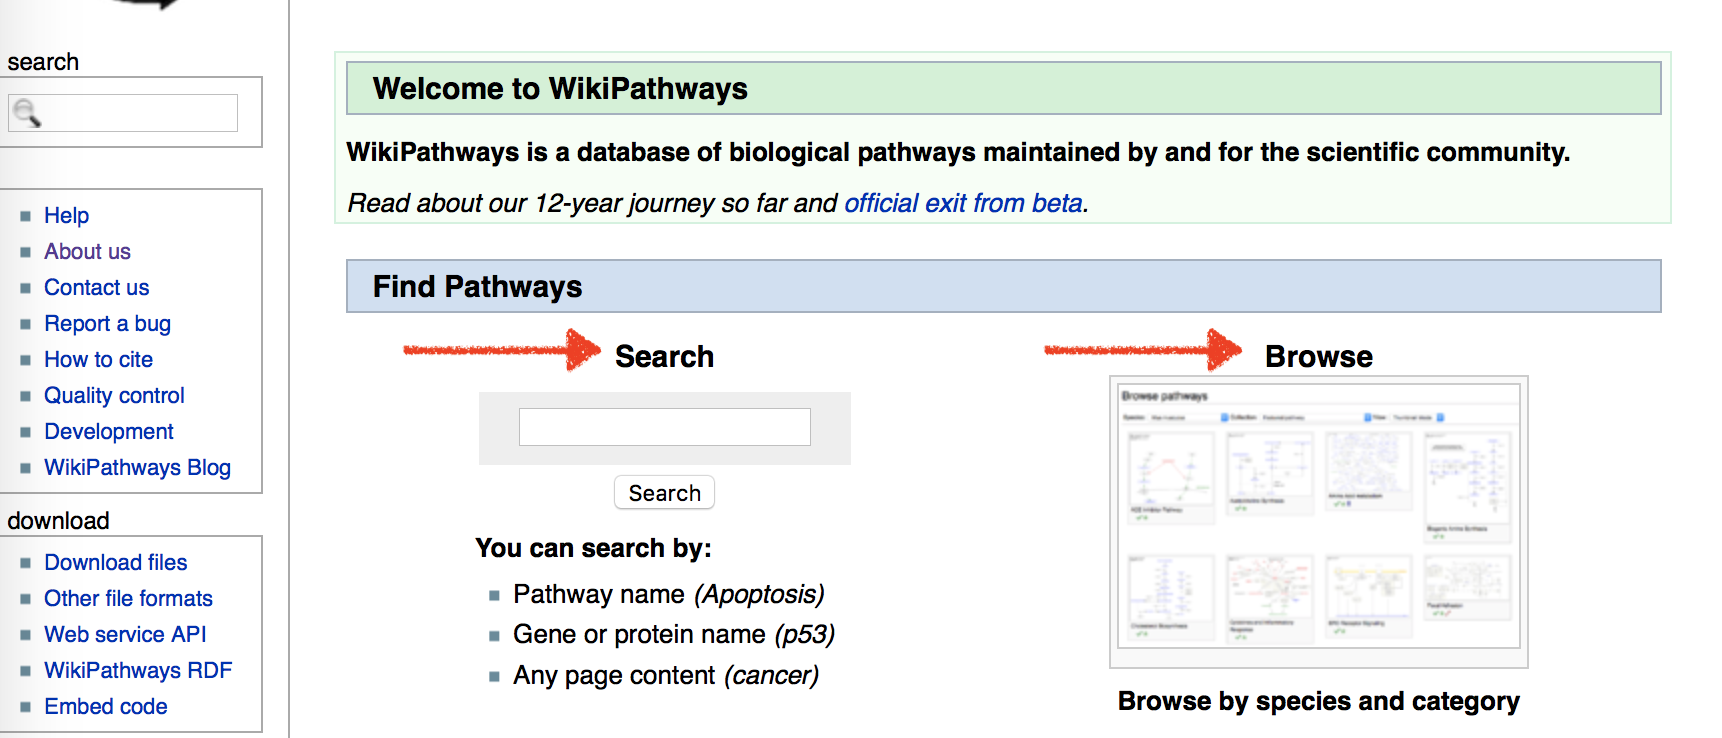The width and height of the screenshot is (1722, 738).
Task: Open Download files page
Action: click(116, 563)
